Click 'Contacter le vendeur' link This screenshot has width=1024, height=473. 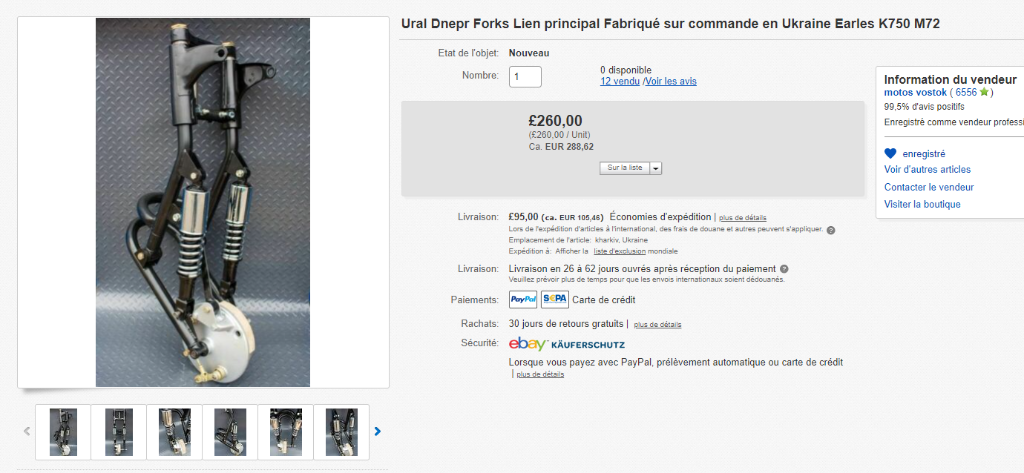(x=929, y=187)
